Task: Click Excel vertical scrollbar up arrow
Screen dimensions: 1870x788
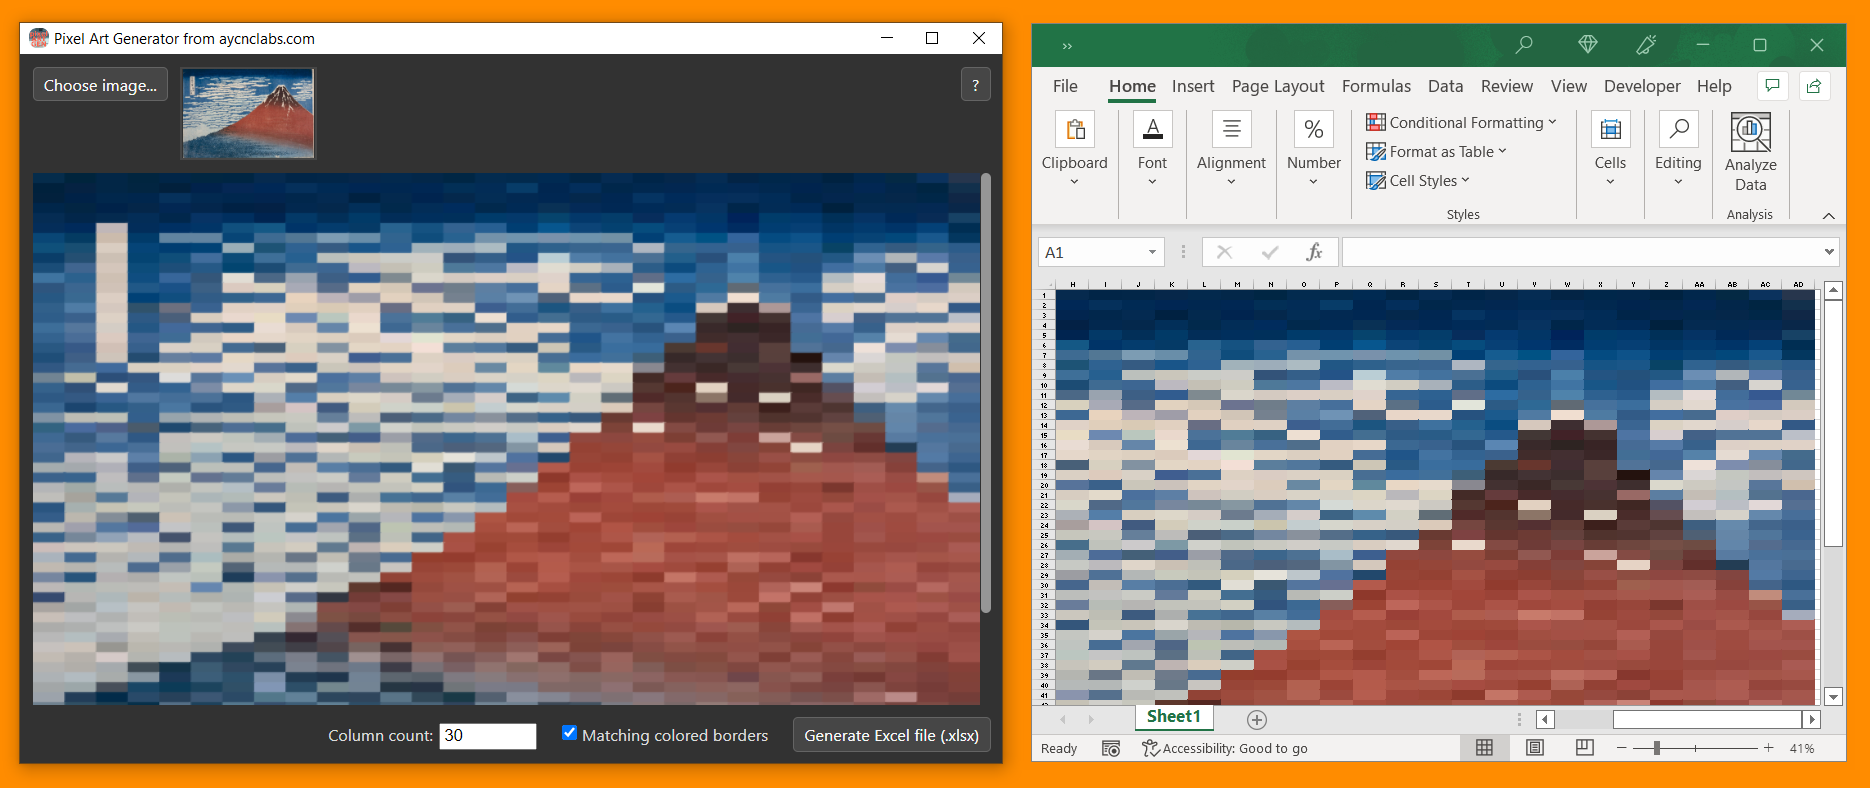Action: point(1833,291)
